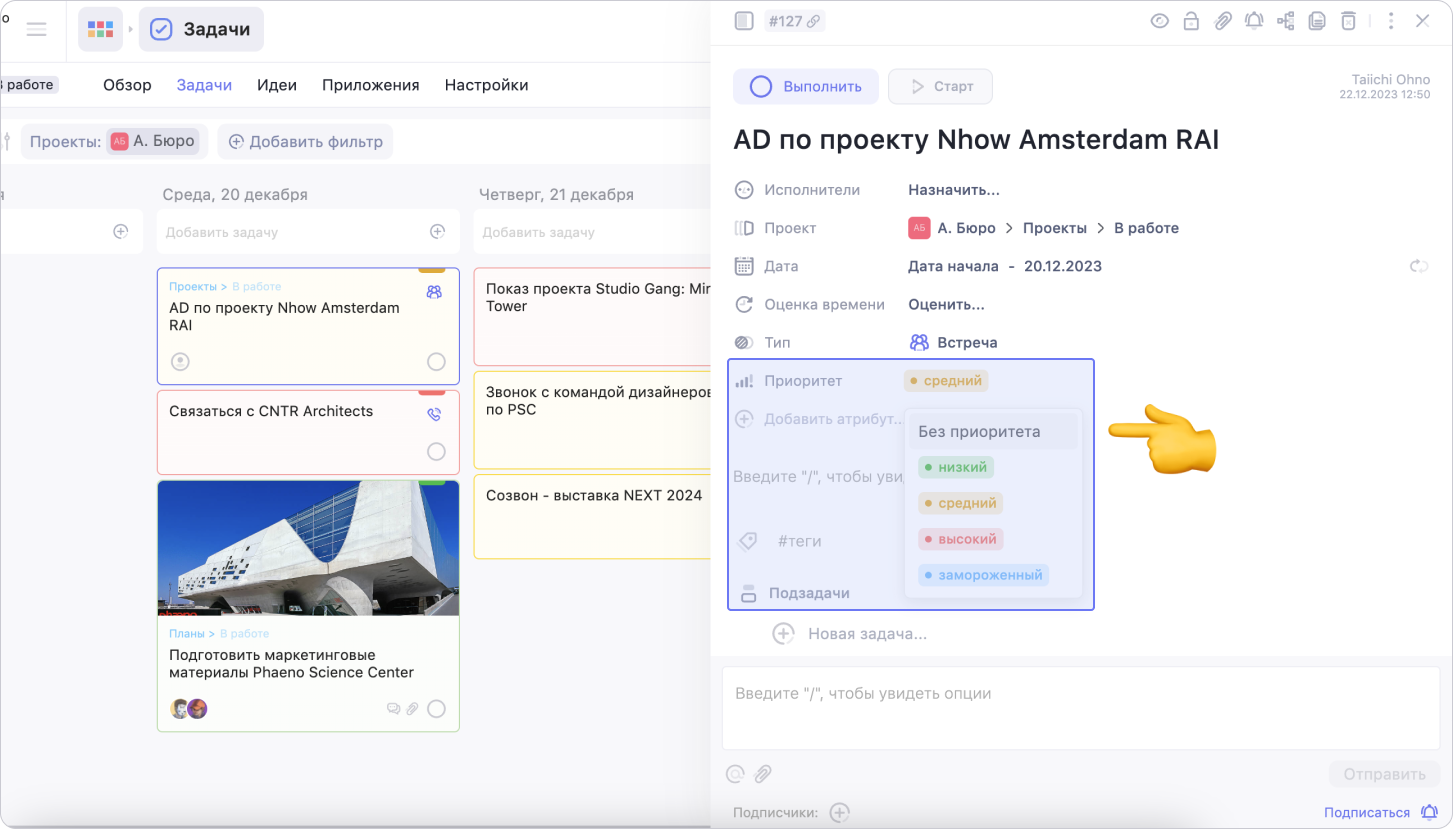Open the task hierarchy tree icon
This screenshot has width=1453, height=829.
coord(1286,21)
